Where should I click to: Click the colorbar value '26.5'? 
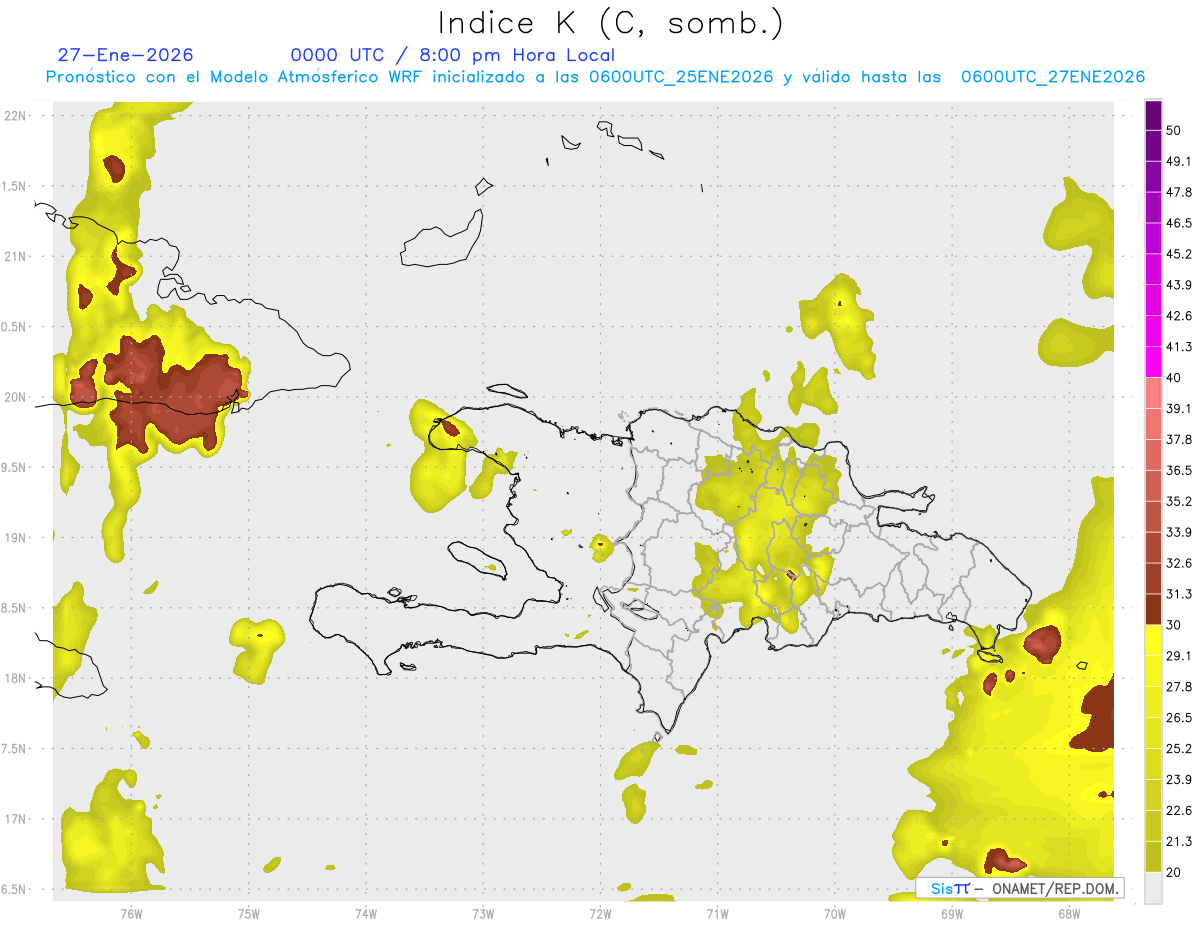(x=1179, y=718)
